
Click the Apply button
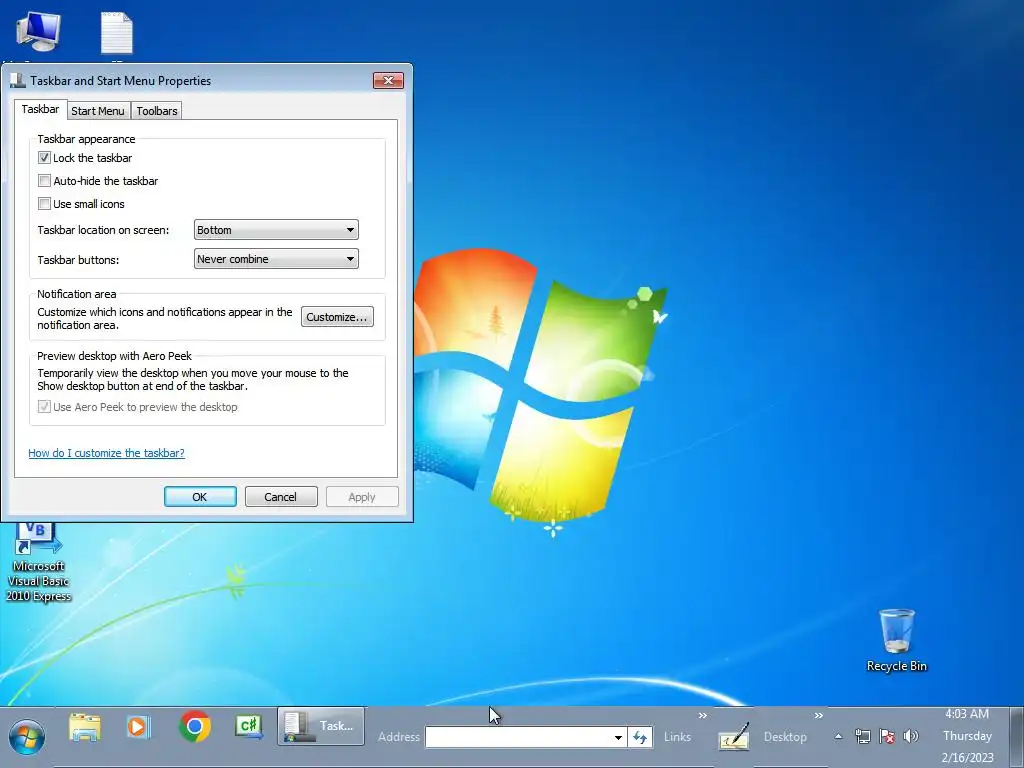(x=362, y=496)
